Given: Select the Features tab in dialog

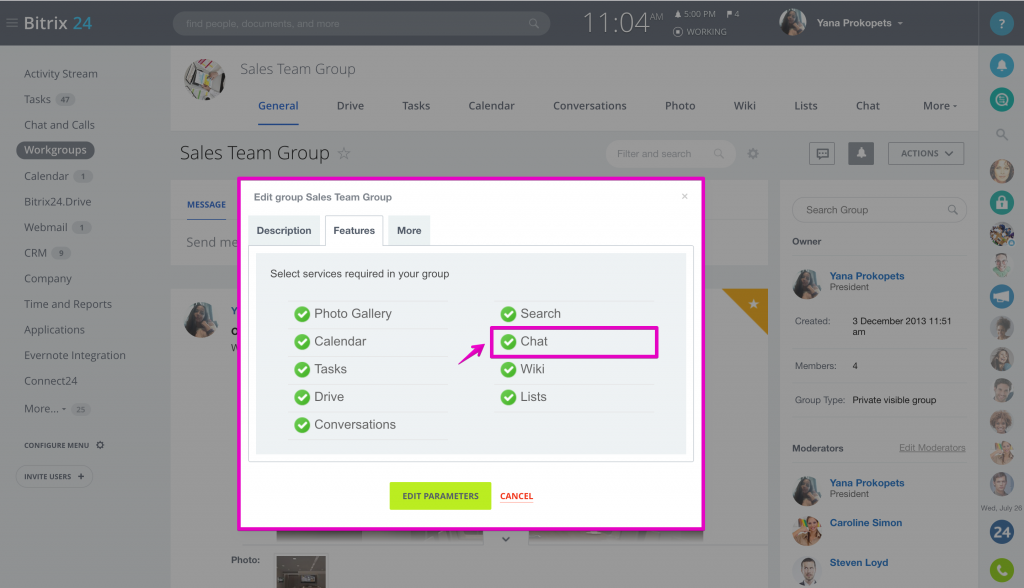Looking at the screenshot, I should point(354,231).
